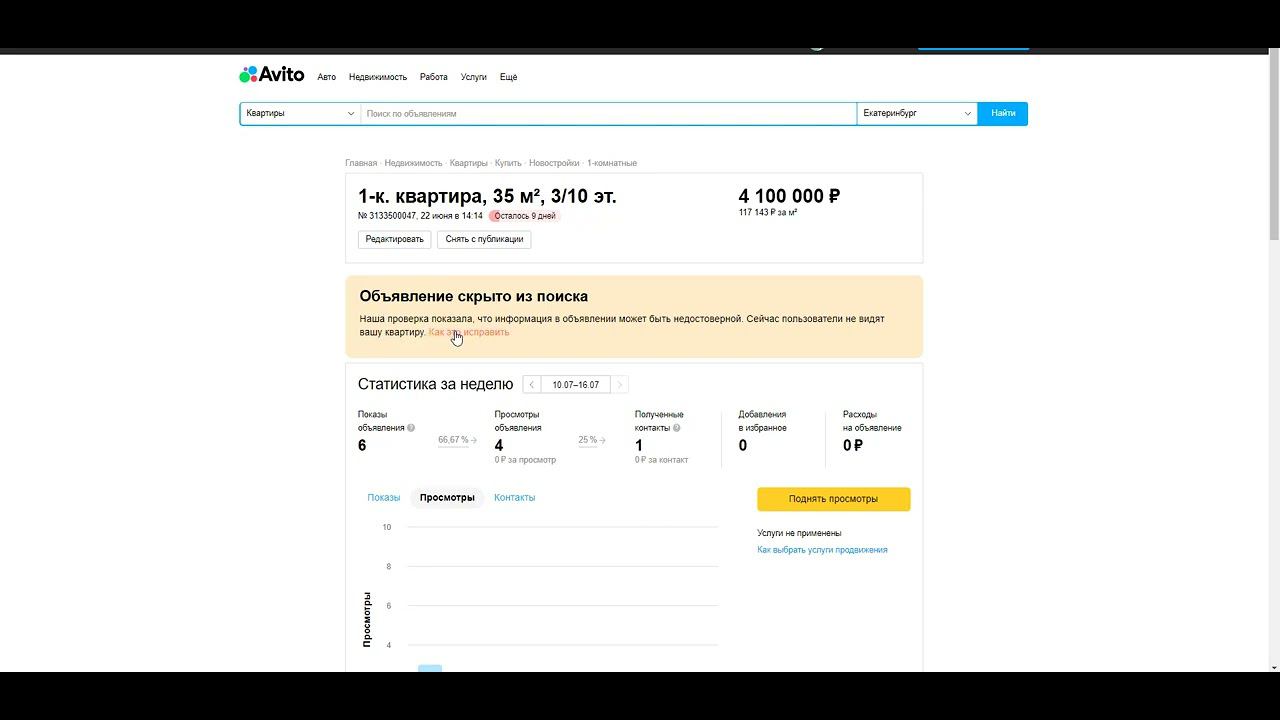Click the price 4 100 000 ₽

coord(789,196)
